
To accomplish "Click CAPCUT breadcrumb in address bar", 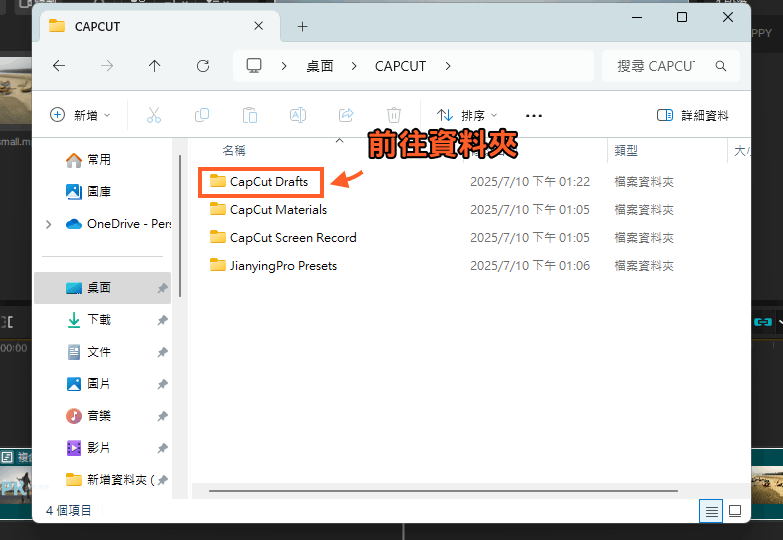I will [400, 66].
